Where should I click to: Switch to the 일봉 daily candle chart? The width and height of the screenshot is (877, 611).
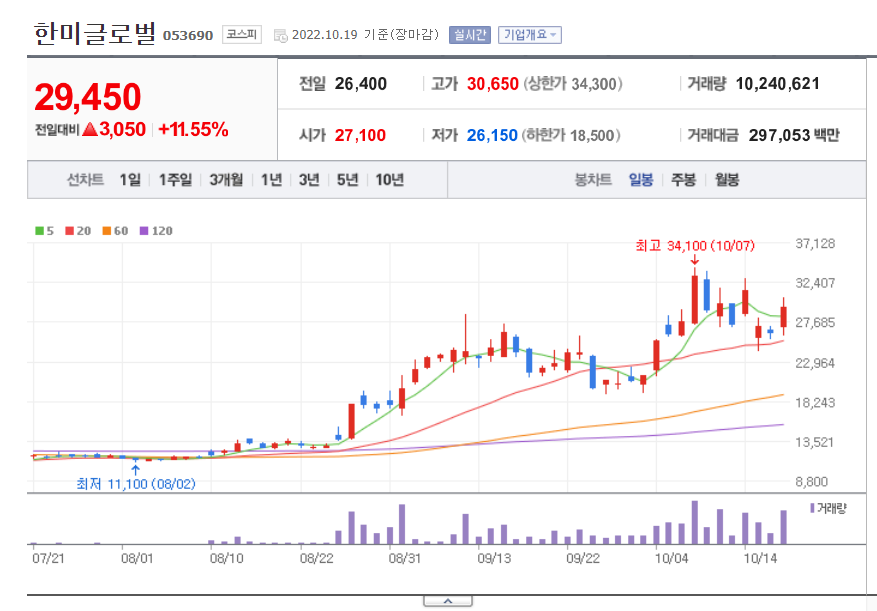[x=641, y=180]
